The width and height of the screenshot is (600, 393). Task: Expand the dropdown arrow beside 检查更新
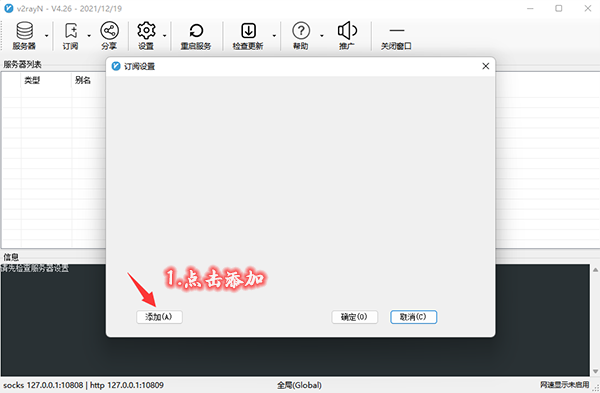[x=274, y=36]
